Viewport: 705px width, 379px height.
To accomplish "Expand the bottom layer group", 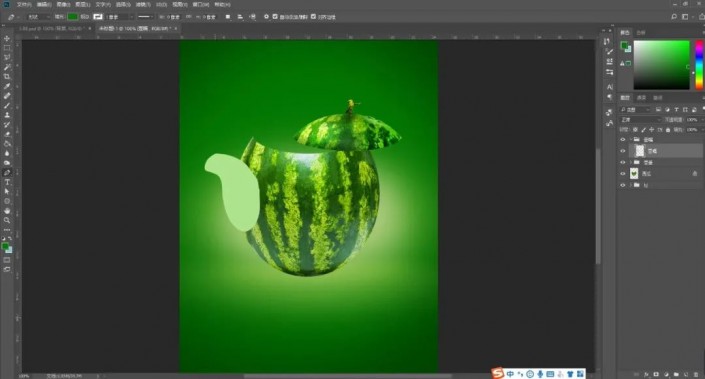I will (631, 185).
